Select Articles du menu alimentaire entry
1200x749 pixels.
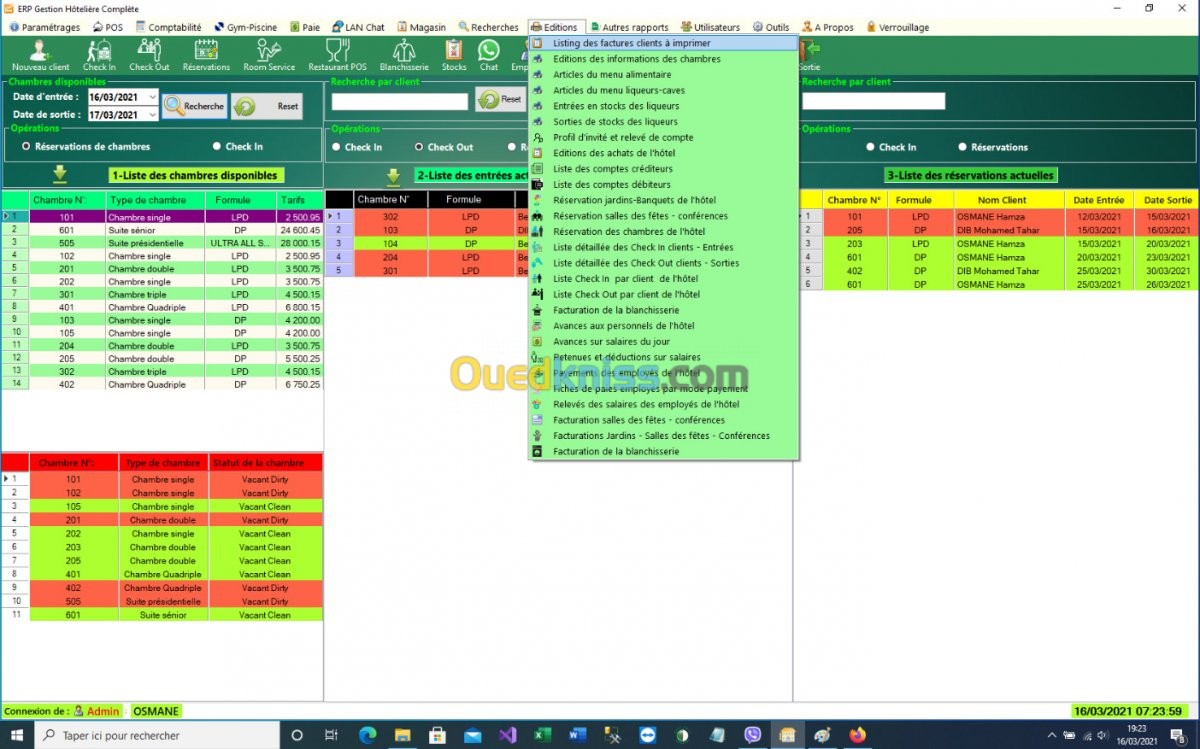[x=663, y=75]
